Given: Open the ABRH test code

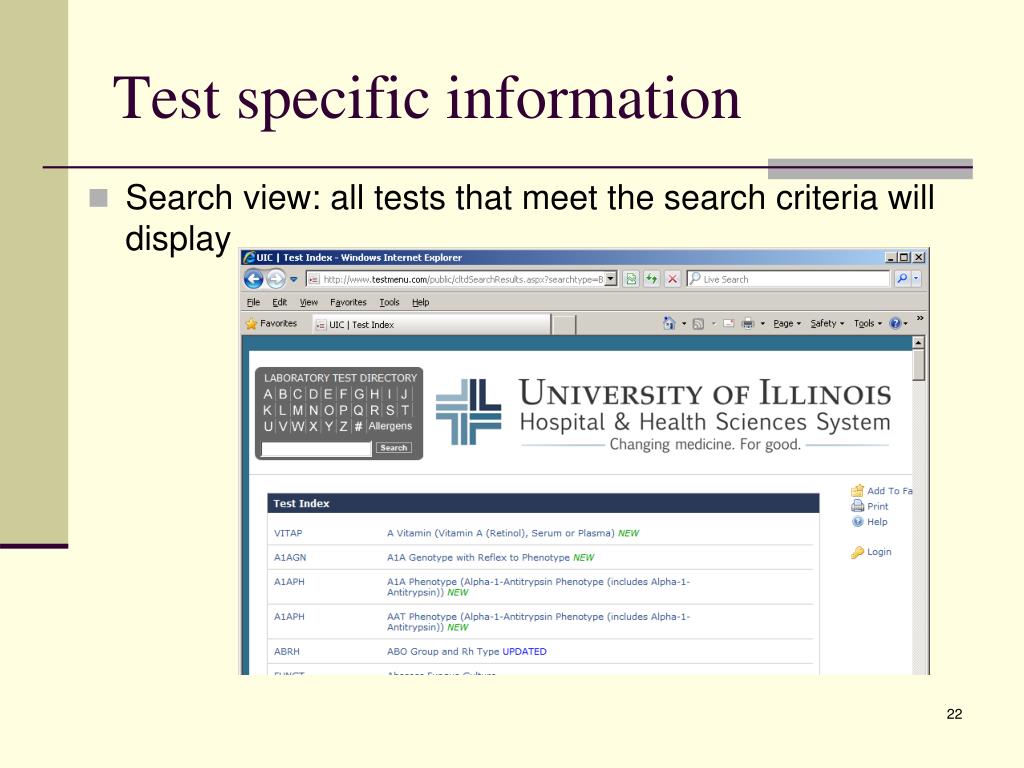Looking at the screenshot, I should [x=287, y=651].
